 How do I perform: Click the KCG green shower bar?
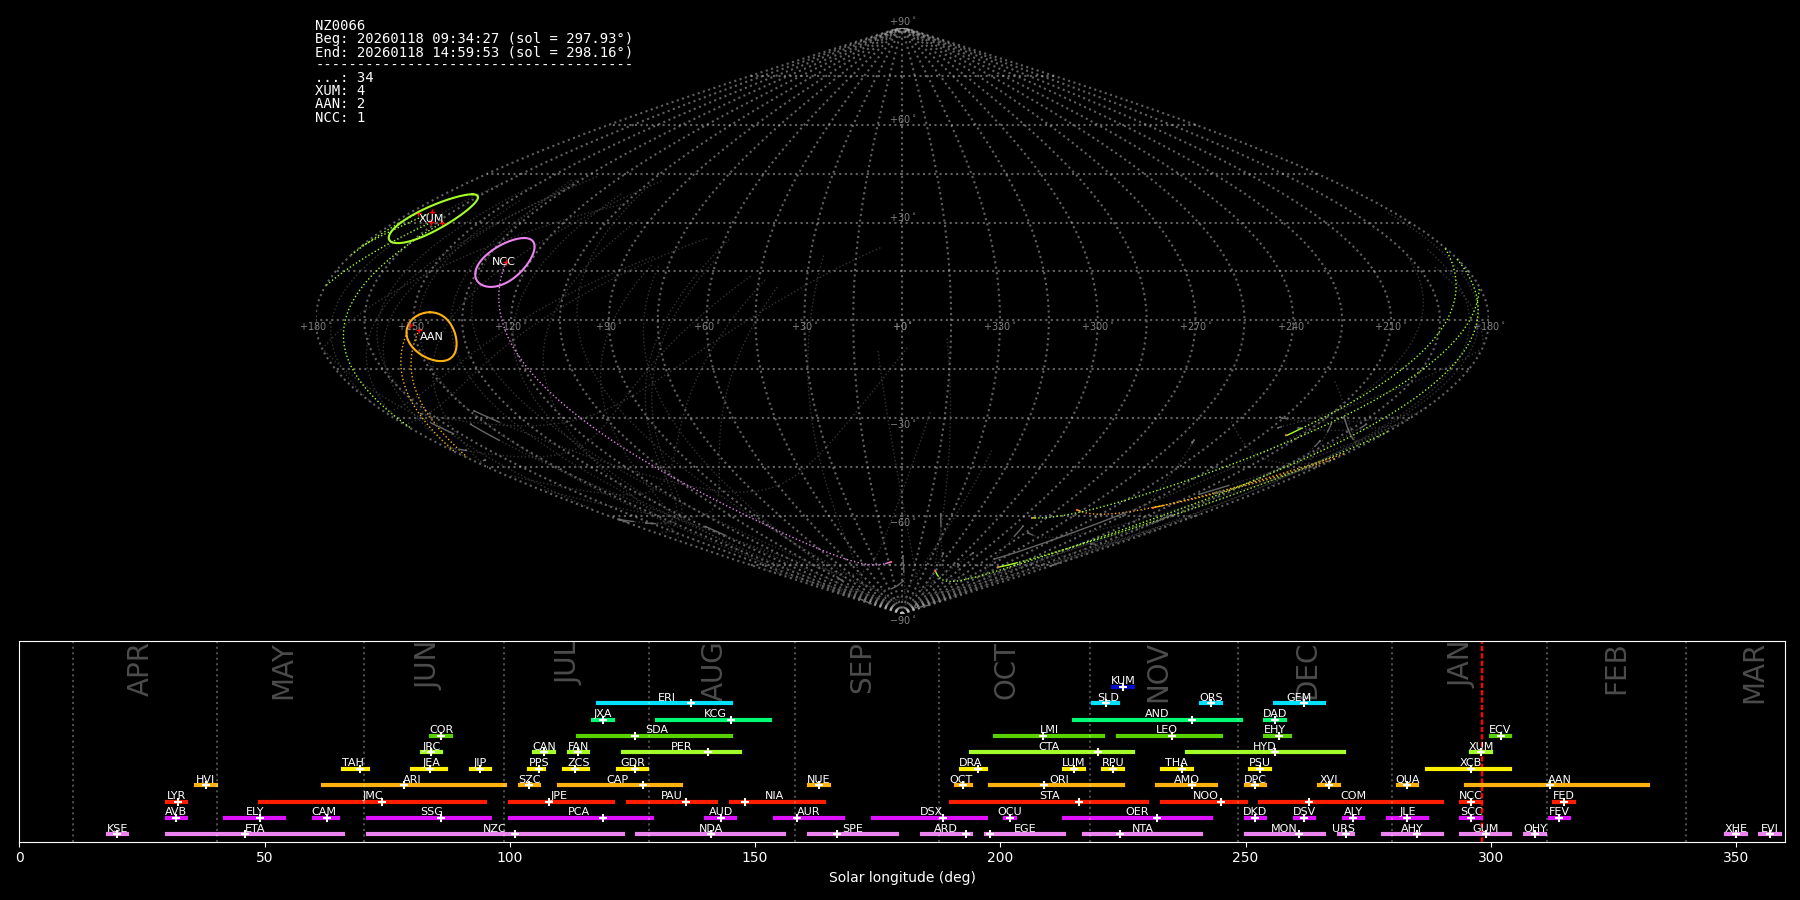coord(713,719)
